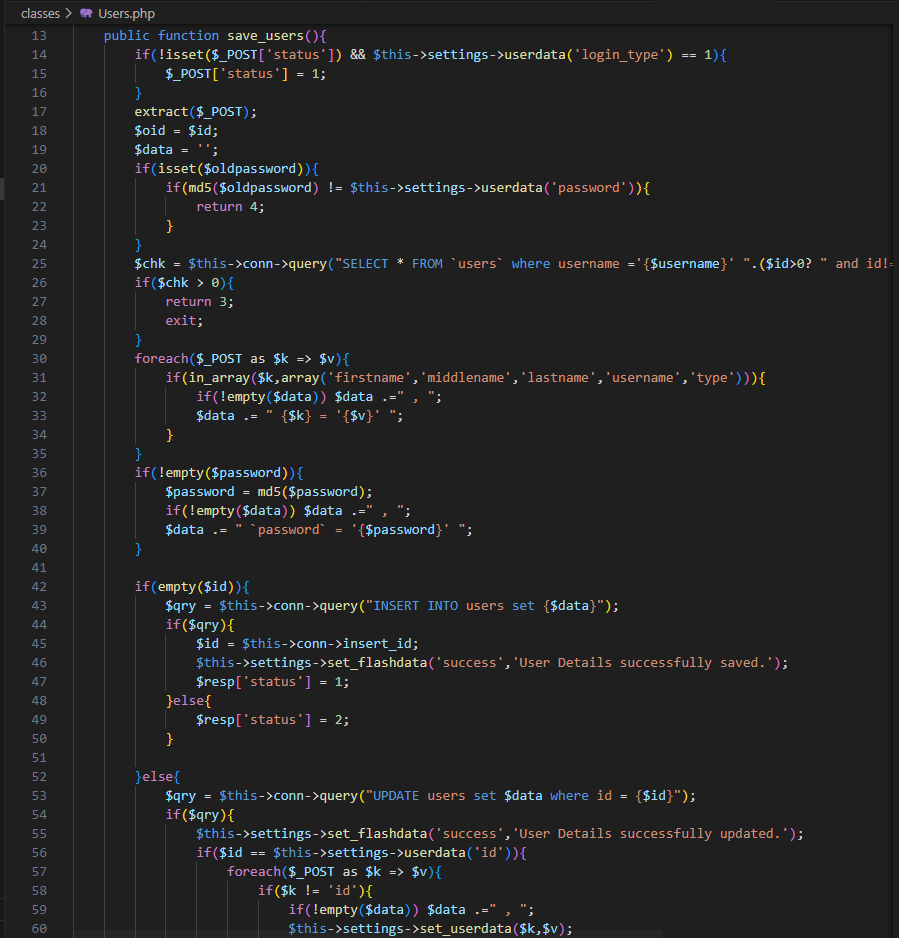Click line number 25 in the gutter
Viewport: 899px width, 938px height.
click(x=39, y=264)
